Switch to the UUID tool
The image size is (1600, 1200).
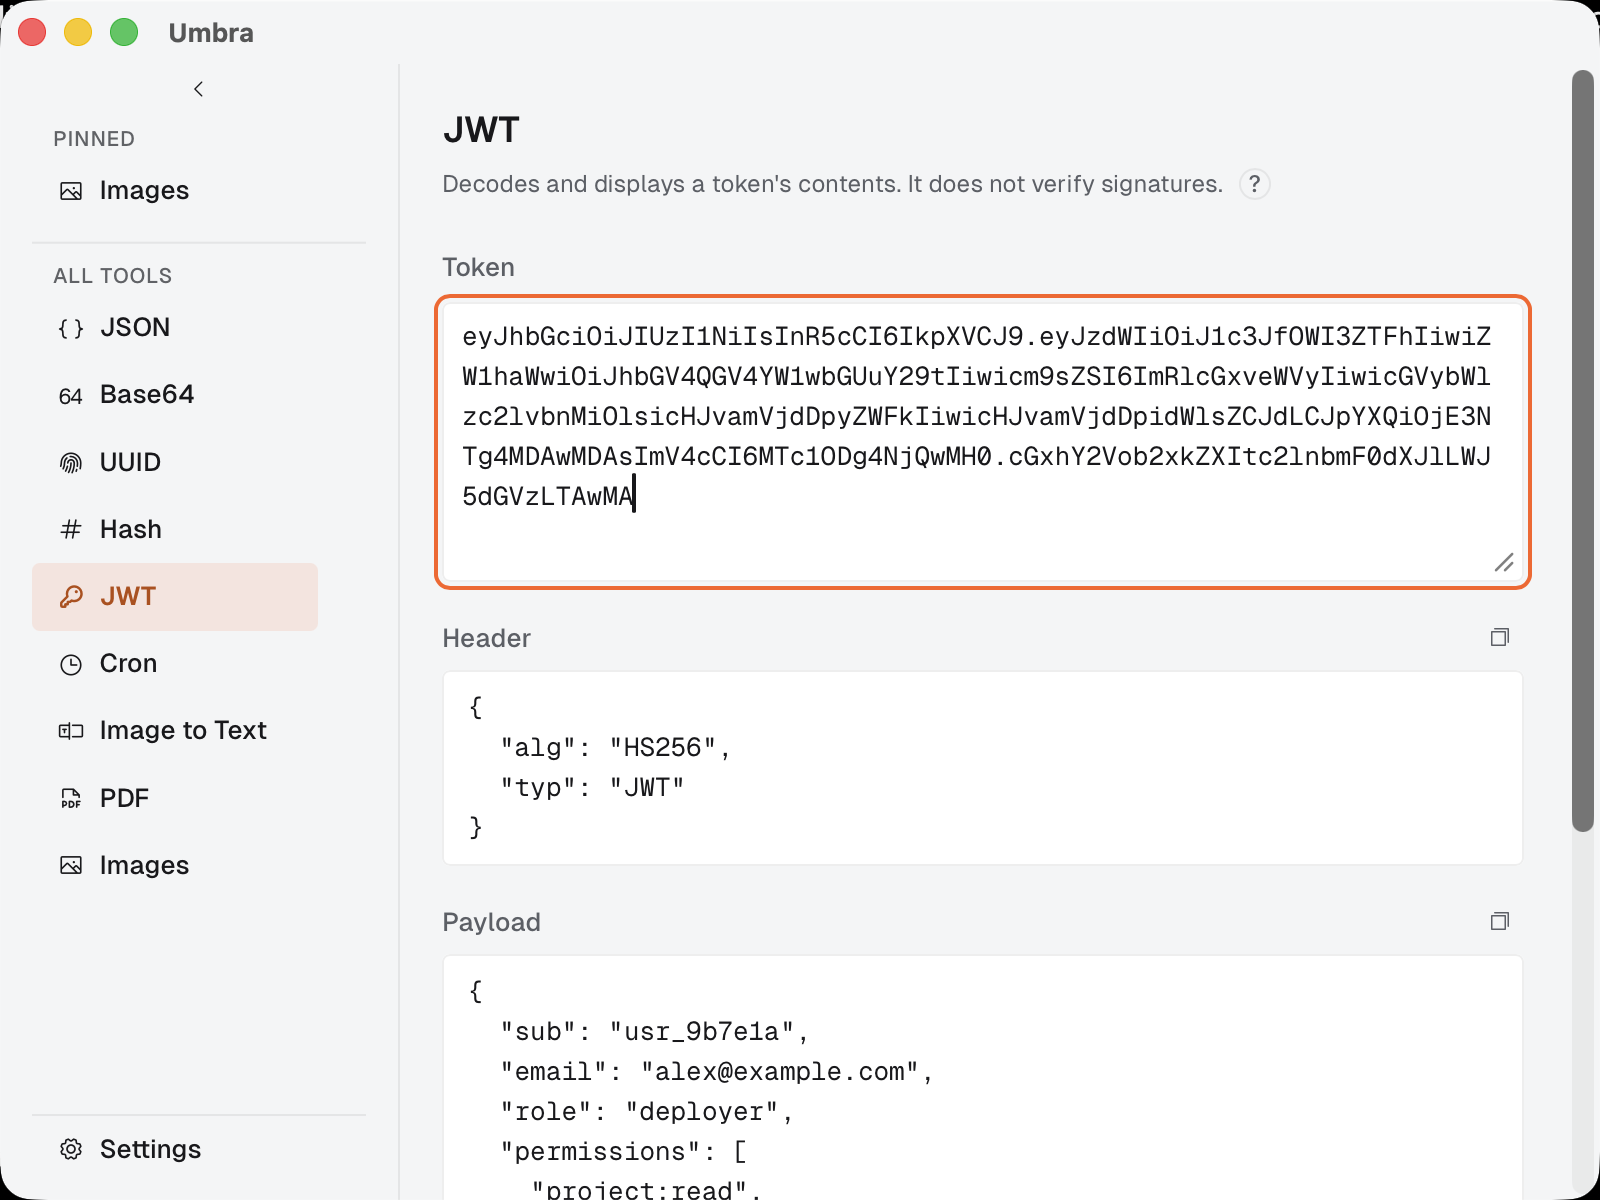pos(175,462)
